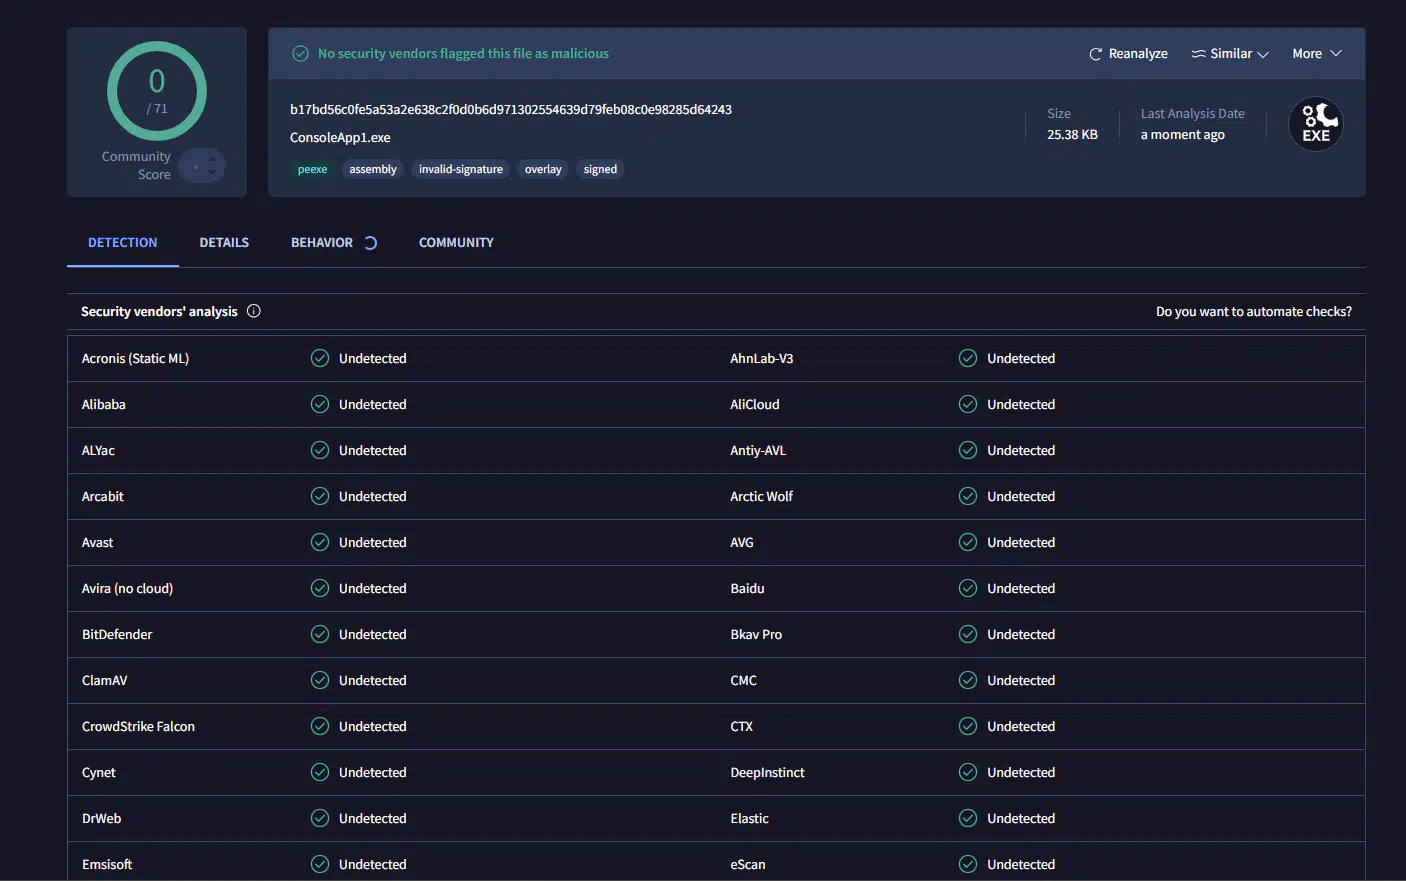Viewport: 1406px width, 881px height.
Task: Click the ConsoleApp1.exe file name
Action: [340, 137]
